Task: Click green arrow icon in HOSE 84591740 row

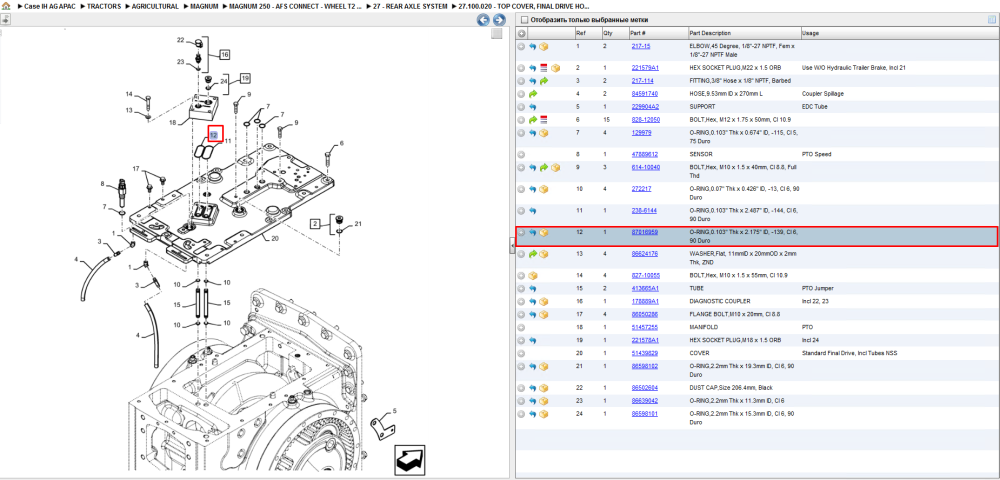Action: pyautogui.click(x=533, y=94)
